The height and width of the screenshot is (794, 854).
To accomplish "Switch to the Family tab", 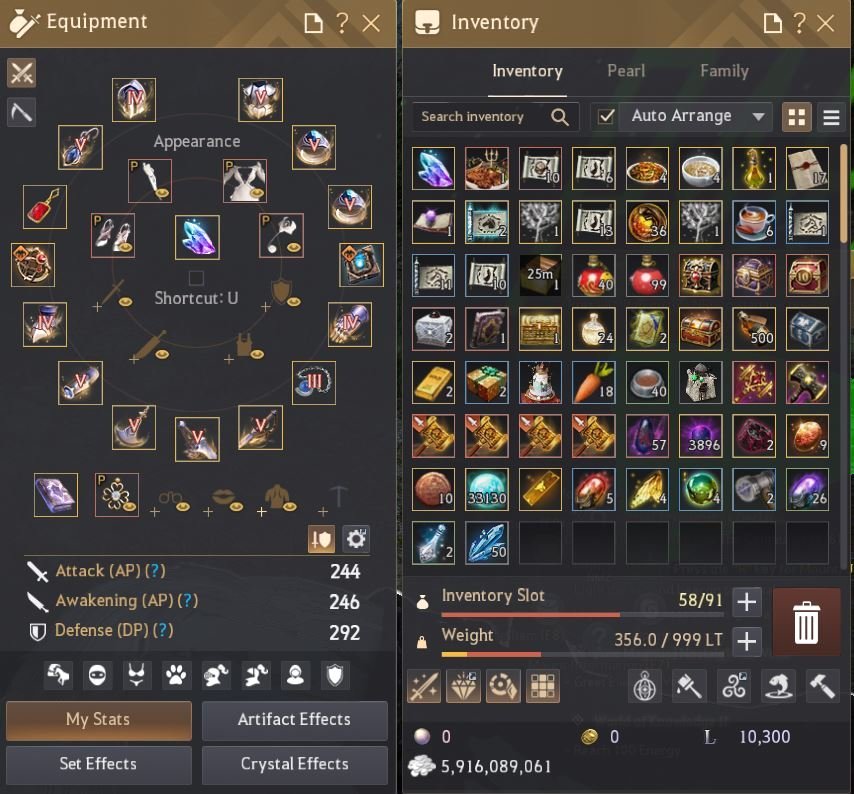I will point(724,71).
